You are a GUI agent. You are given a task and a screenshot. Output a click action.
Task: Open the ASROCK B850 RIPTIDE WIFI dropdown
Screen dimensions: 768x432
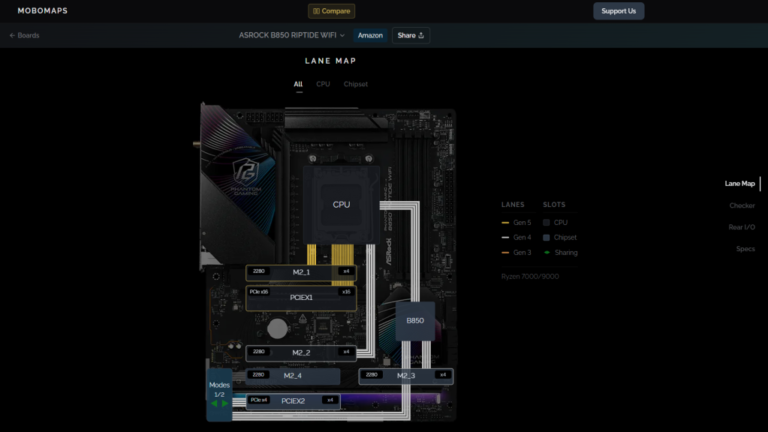[x=291, y=35]
